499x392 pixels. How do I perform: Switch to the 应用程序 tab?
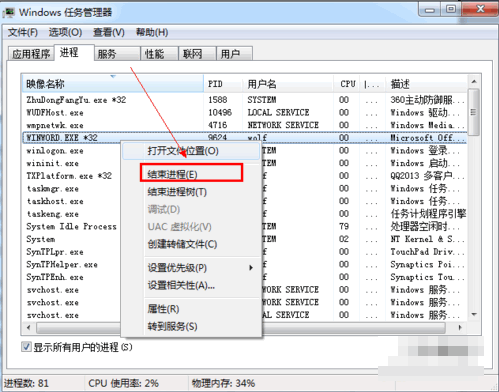pos(31,54)
